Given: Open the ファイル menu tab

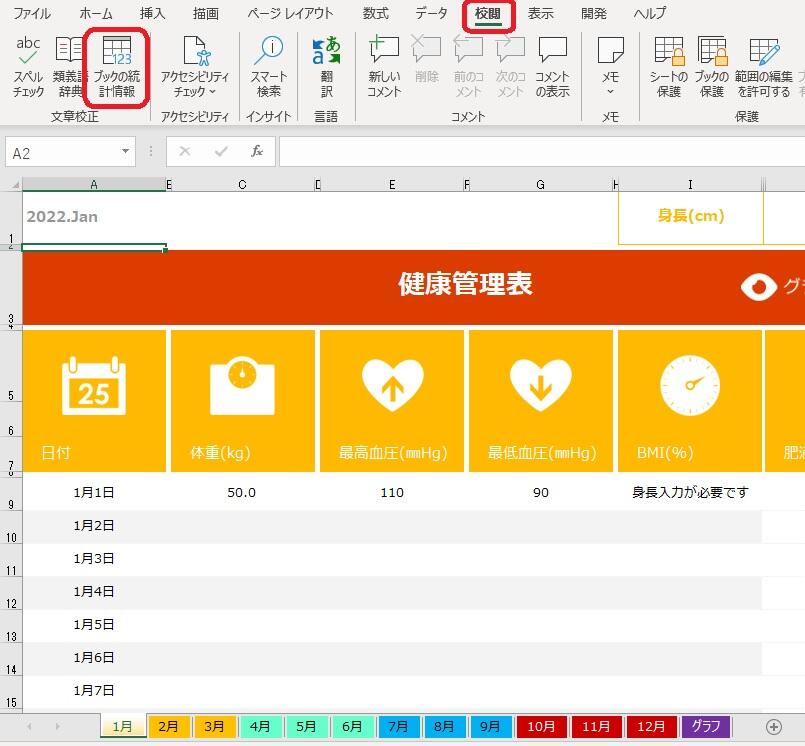Looking at the screenshot, I should pyautogui.click(x=32, y=14).
